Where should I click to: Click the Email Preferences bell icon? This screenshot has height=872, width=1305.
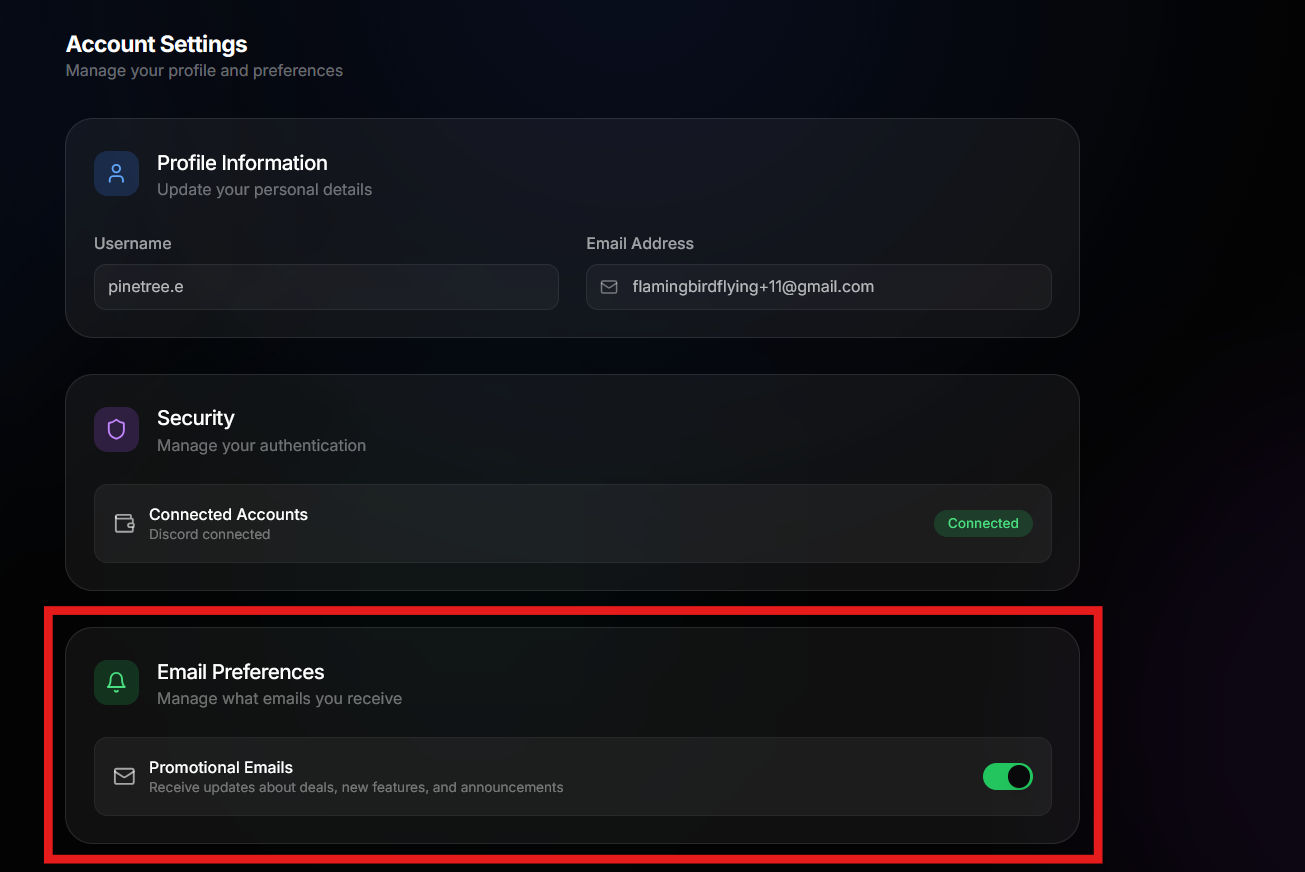(116, 682)
